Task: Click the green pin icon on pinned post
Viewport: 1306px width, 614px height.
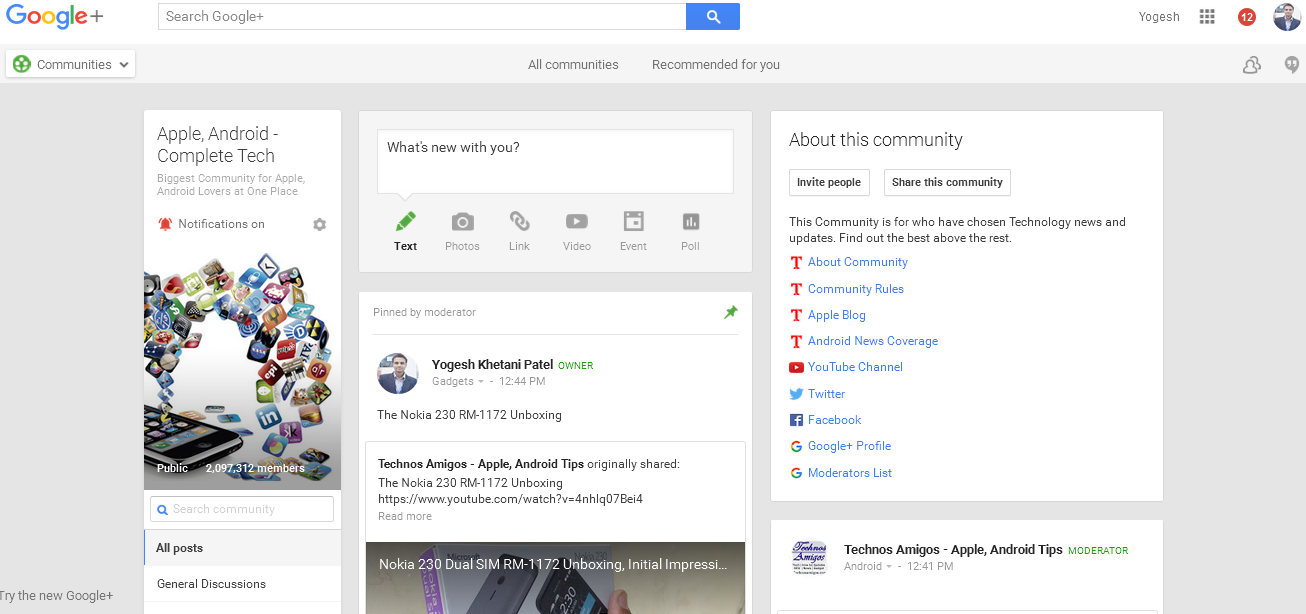Action: [731, 313]
